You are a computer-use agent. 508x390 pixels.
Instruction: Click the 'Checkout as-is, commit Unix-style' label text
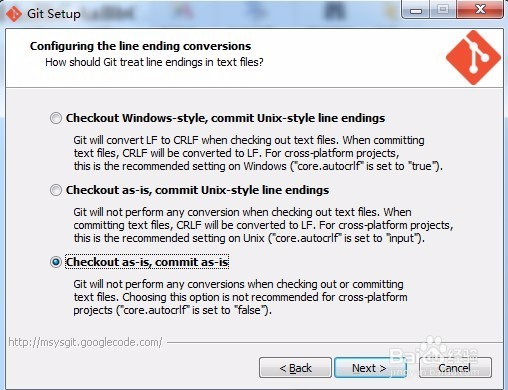click(x=197, y=190)
